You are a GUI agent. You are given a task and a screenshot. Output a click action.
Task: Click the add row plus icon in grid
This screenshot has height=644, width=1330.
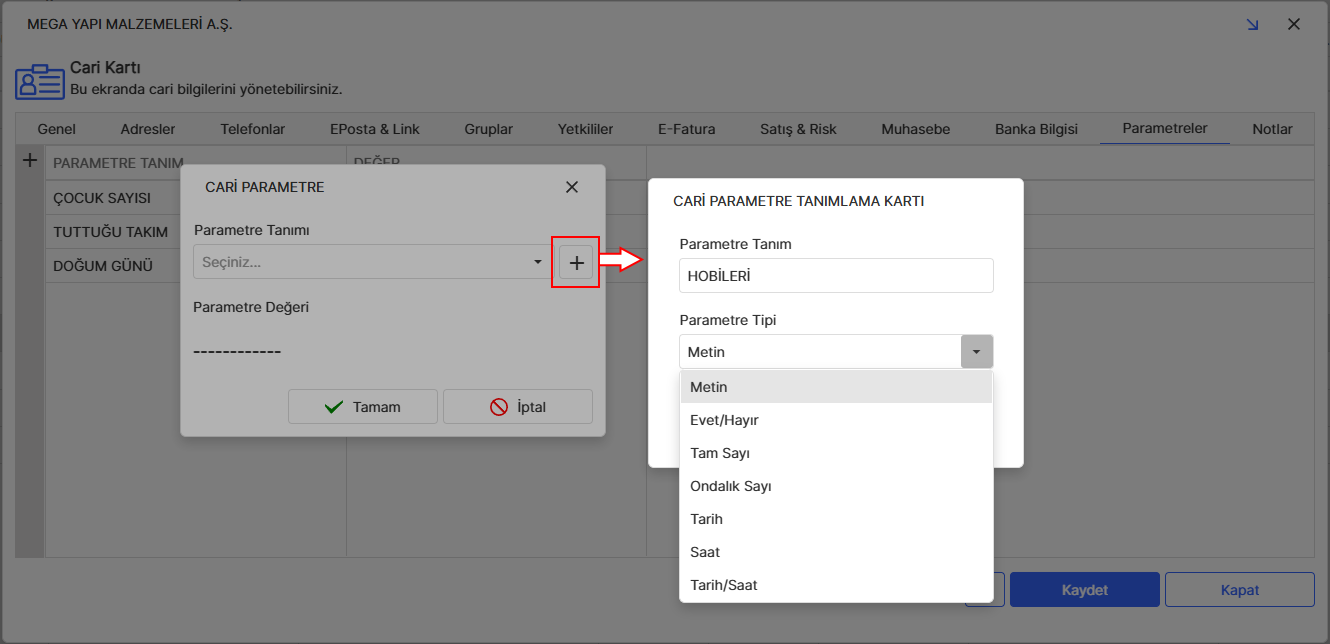pos(30,161)
